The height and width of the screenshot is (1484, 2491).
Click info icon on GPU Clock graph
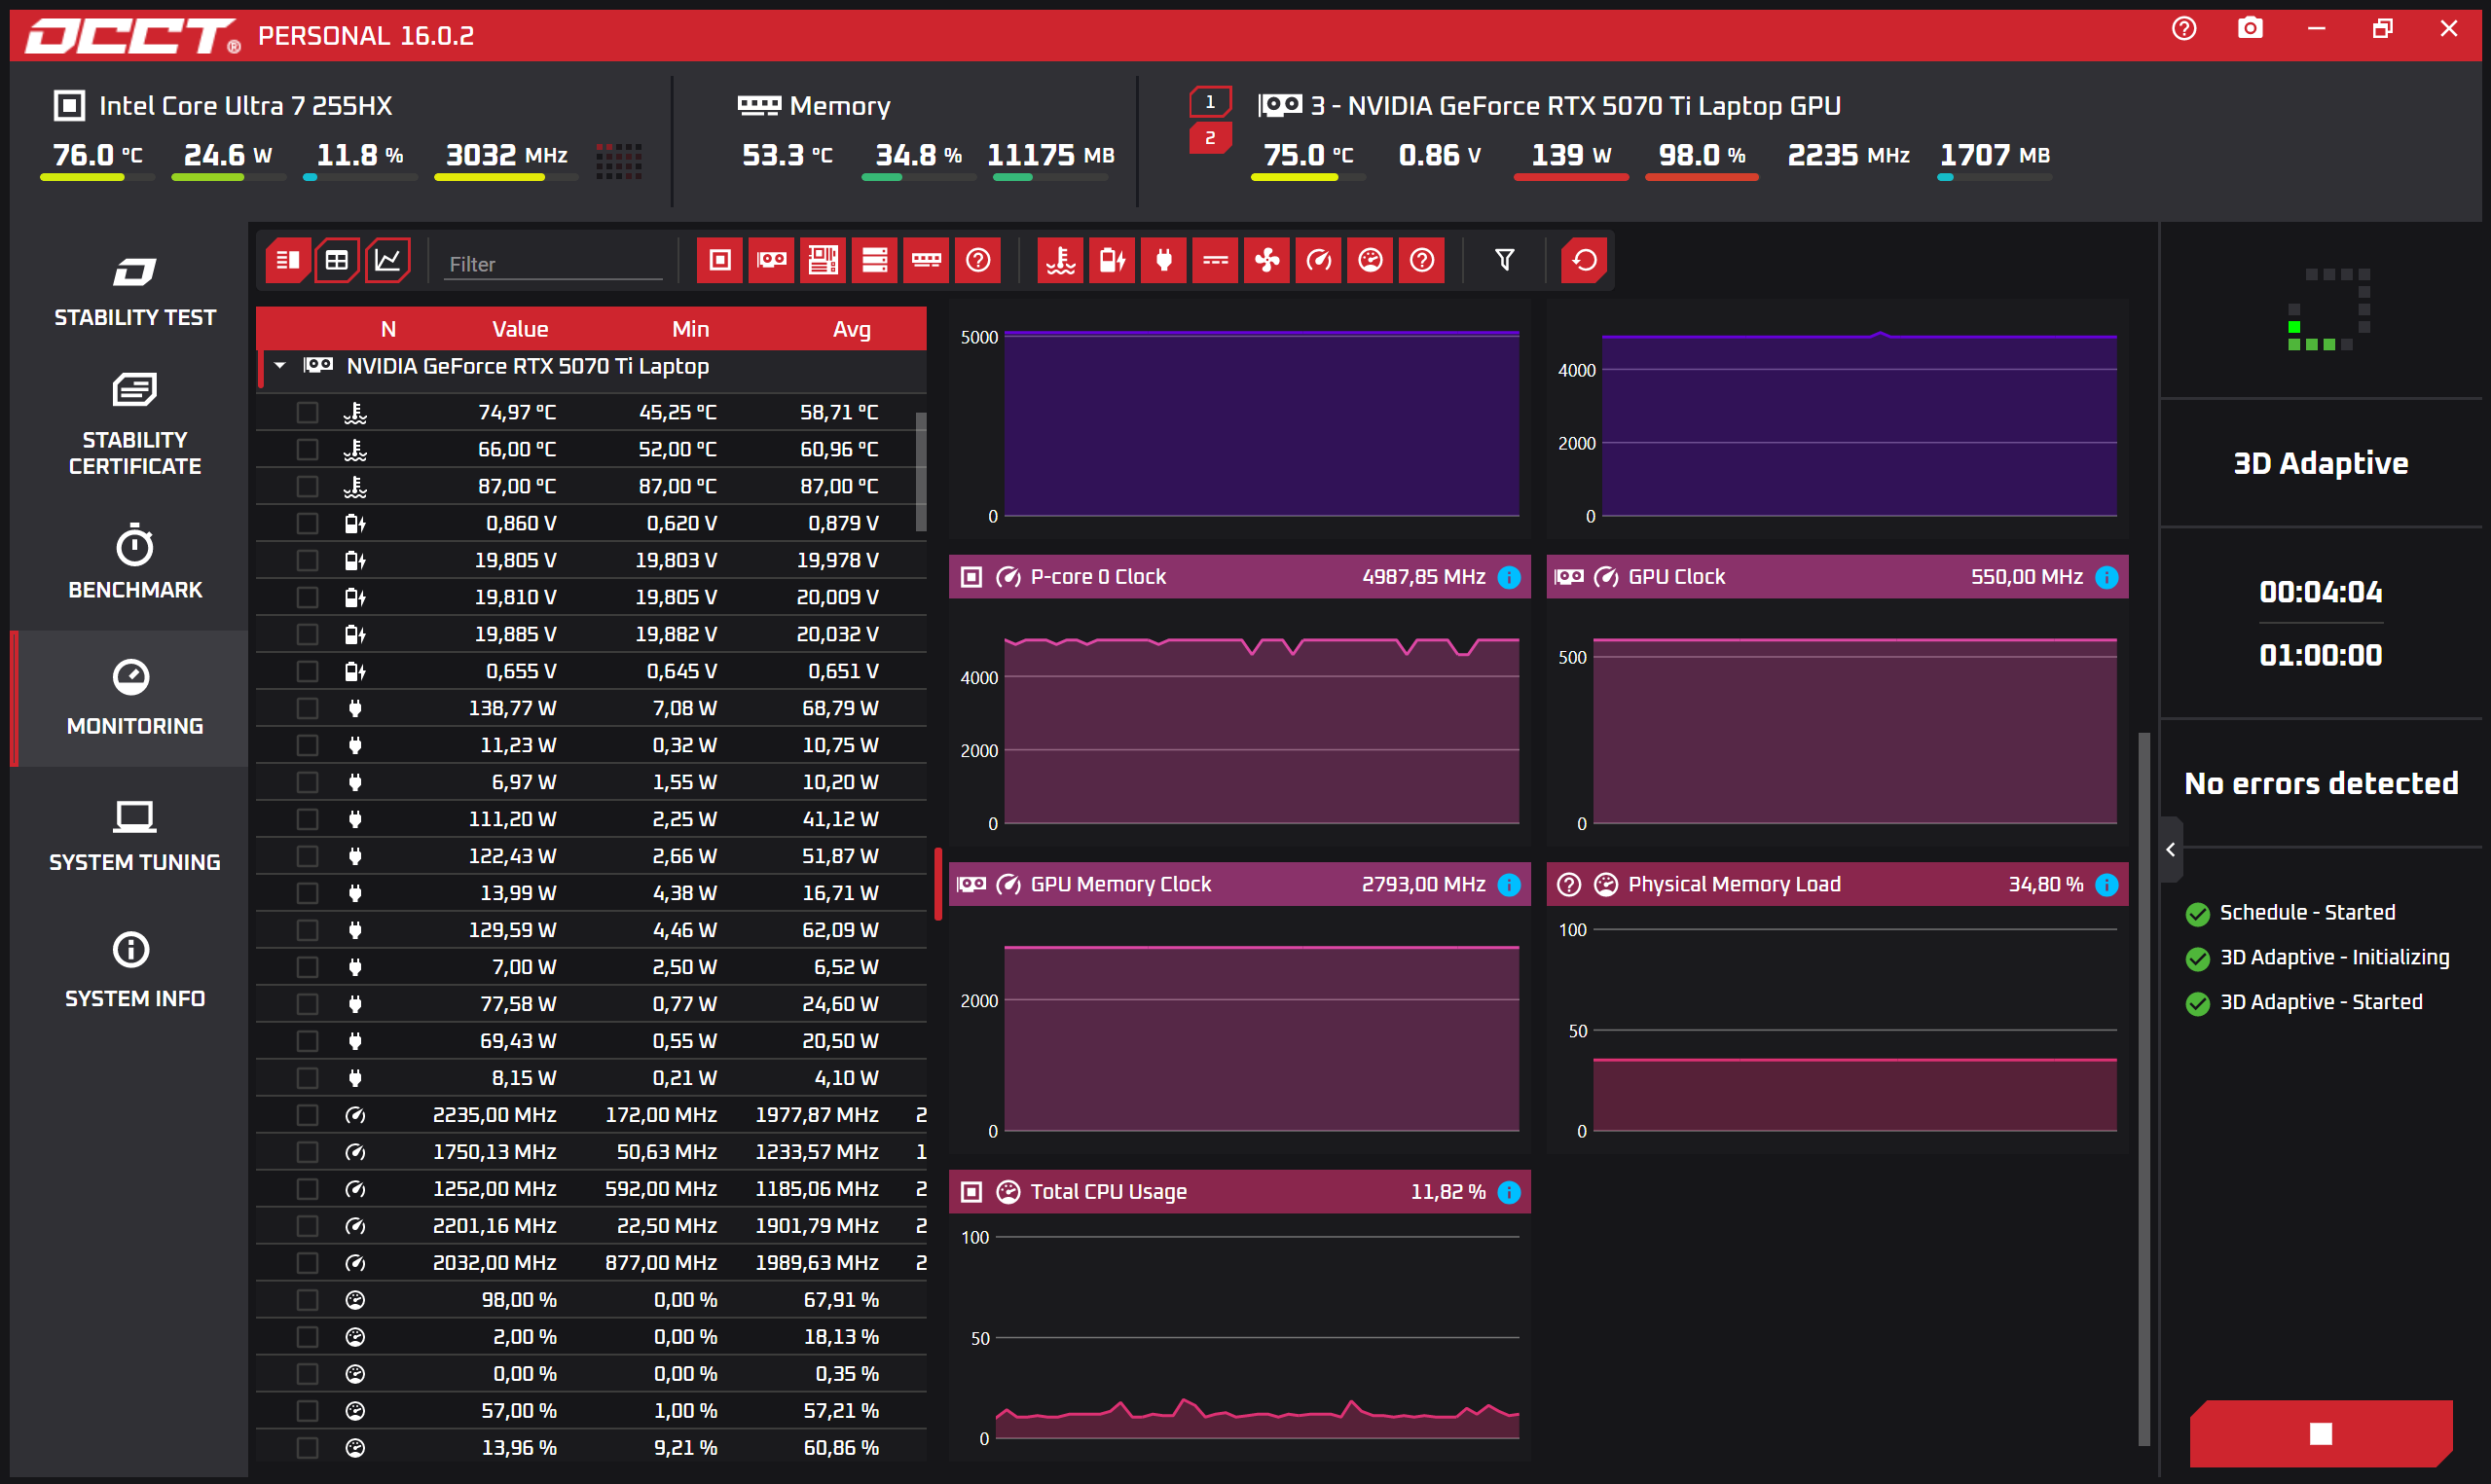click(x=2106, y=577)
